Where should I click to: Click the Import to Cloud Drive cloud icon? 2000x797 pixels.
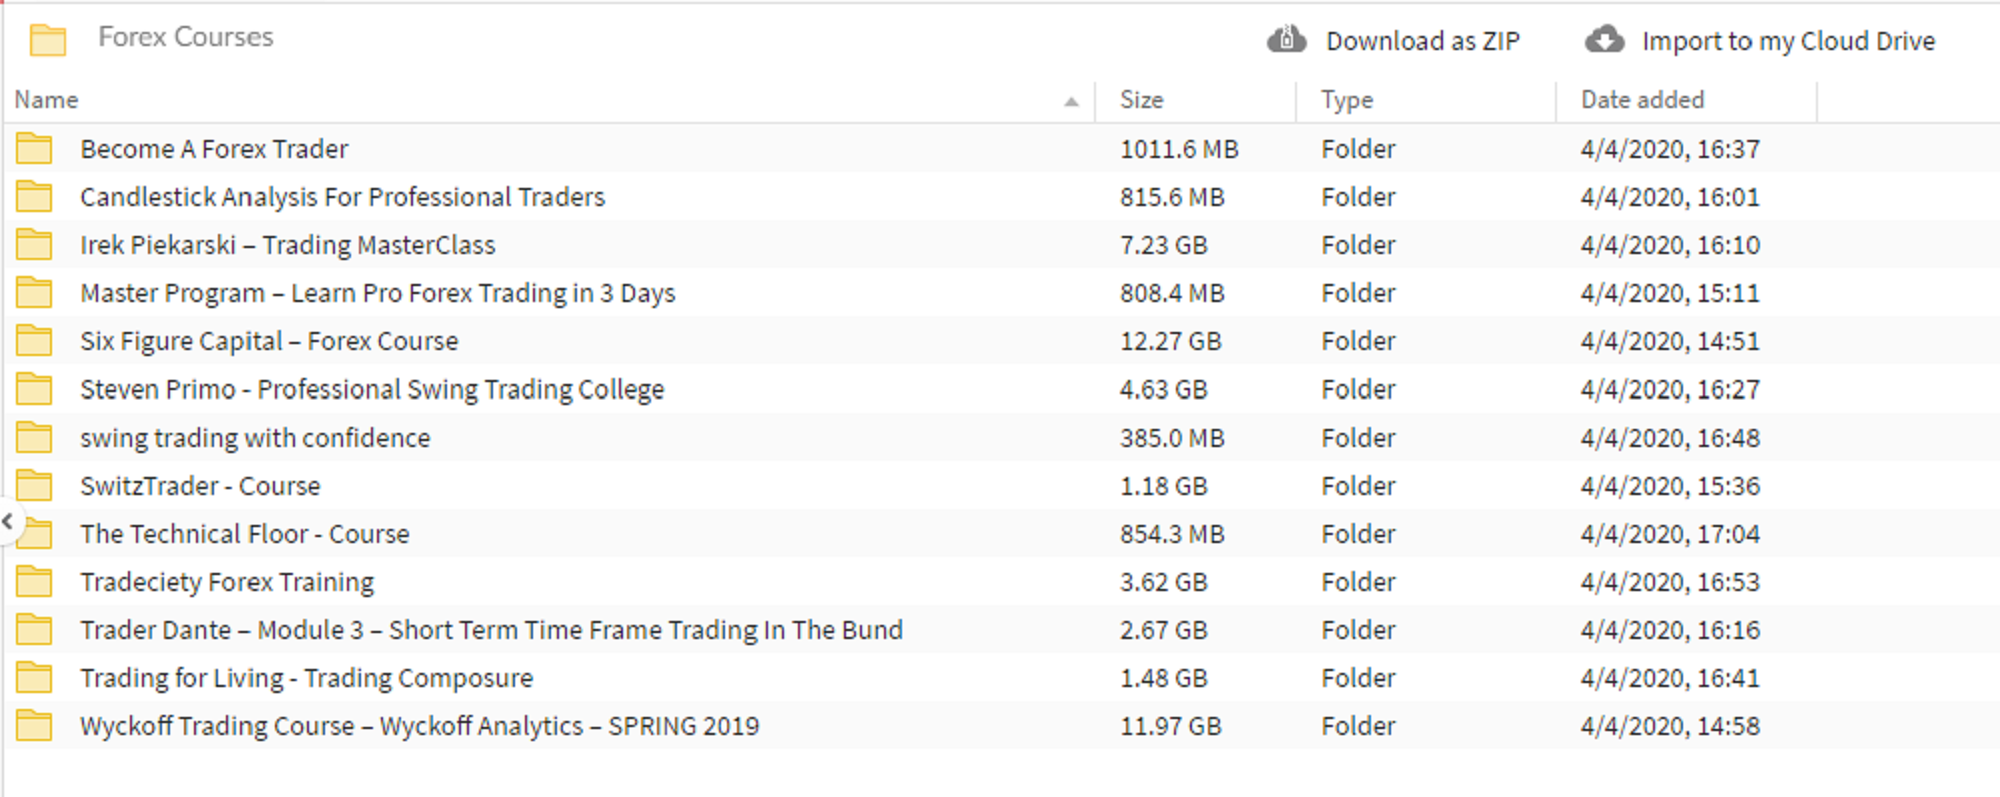1604,40
